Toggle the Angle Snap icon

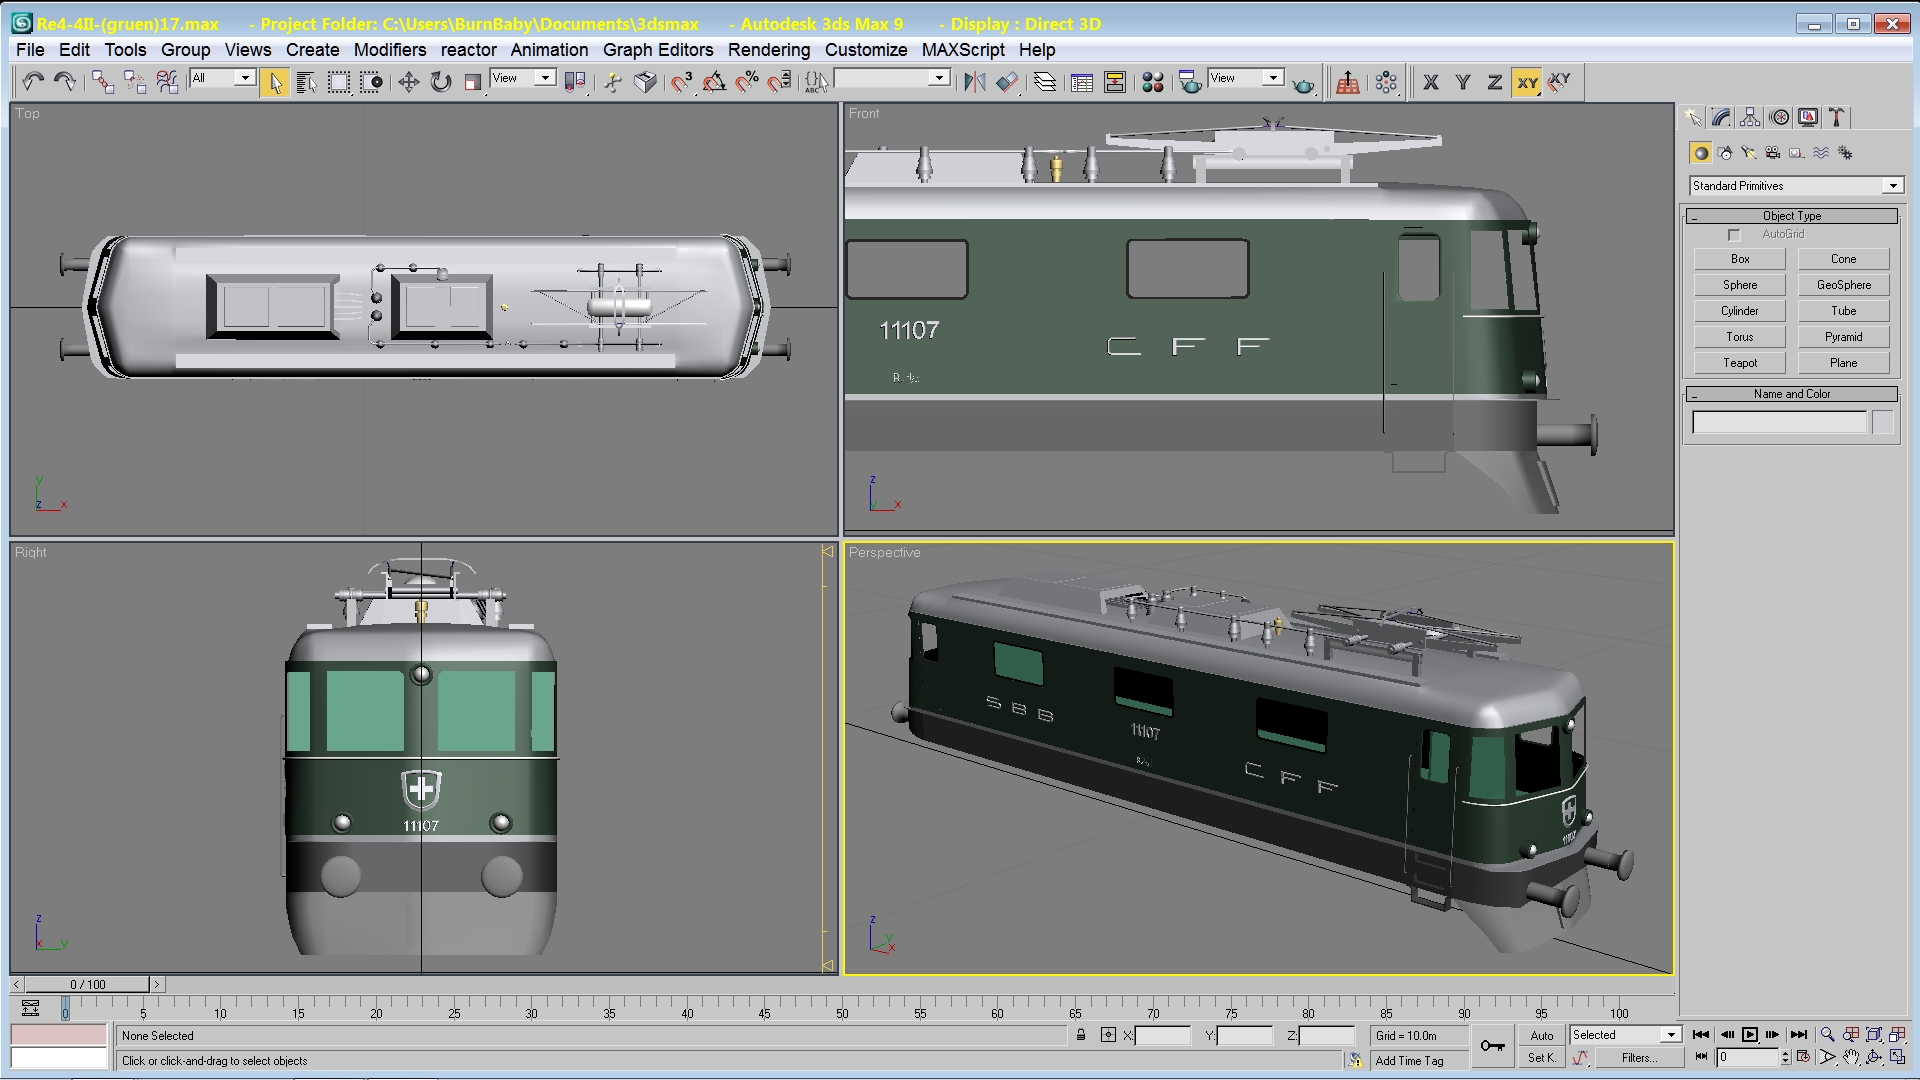[714, 82]
